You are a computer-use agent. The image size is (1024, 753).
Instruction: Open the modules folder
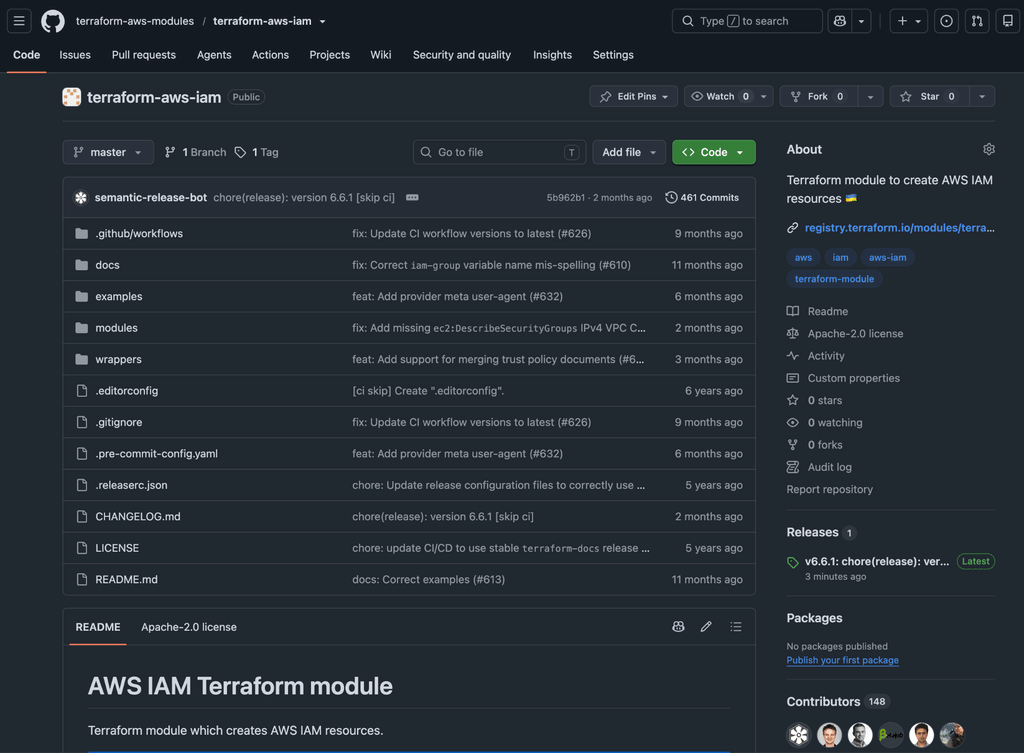(116, 328)
